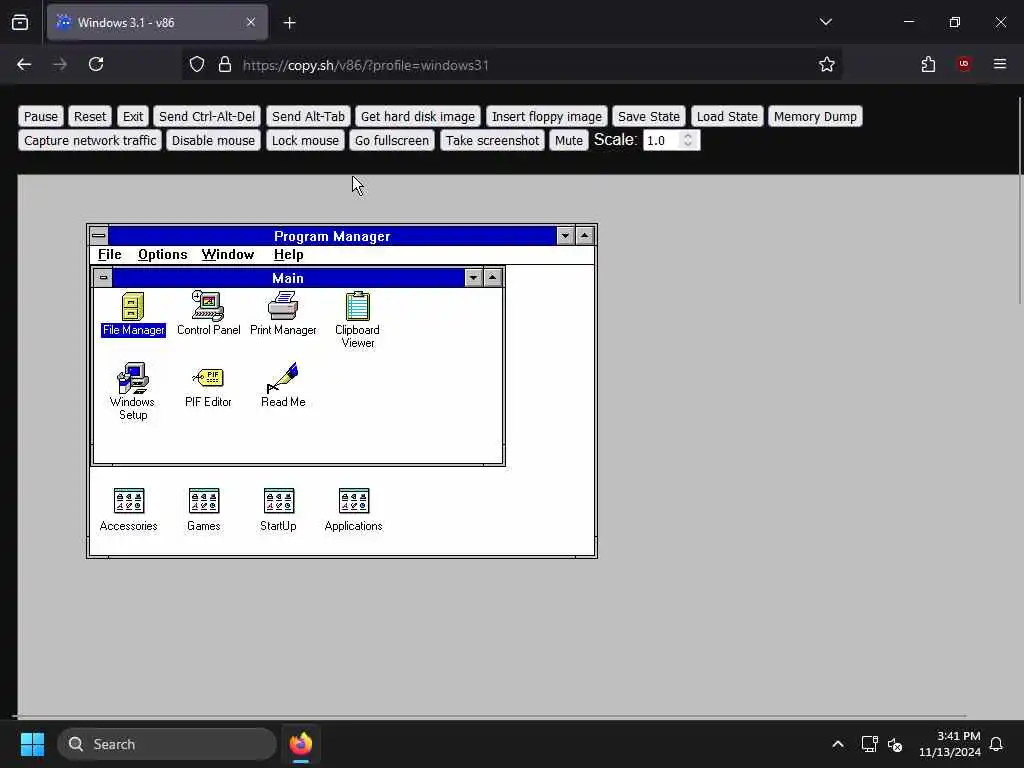Open the Options menu

point(163,255)
